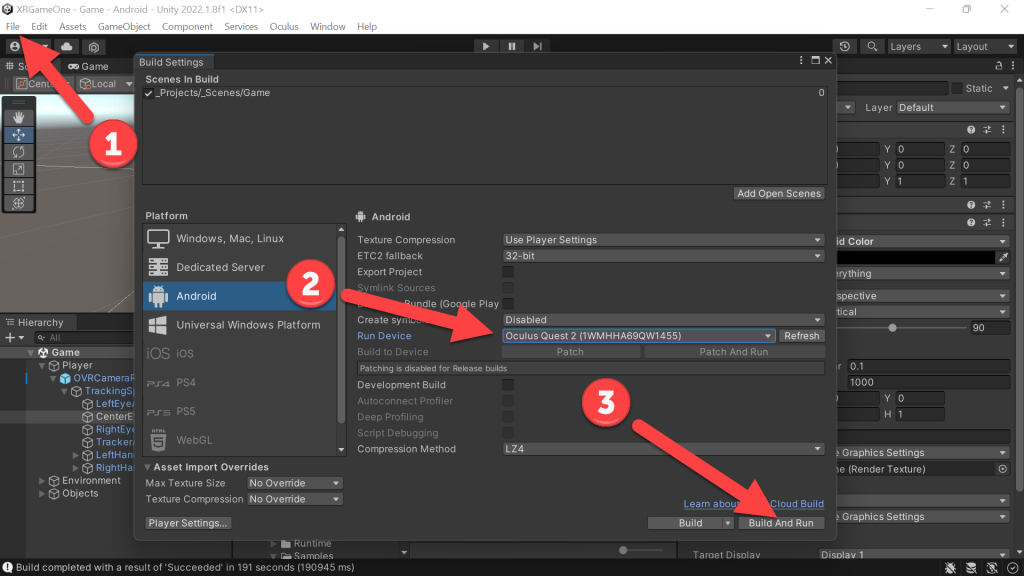Viewport: 1024px width, 576px height.
Task: Open the Edit menu
Action: coord(39,27)
